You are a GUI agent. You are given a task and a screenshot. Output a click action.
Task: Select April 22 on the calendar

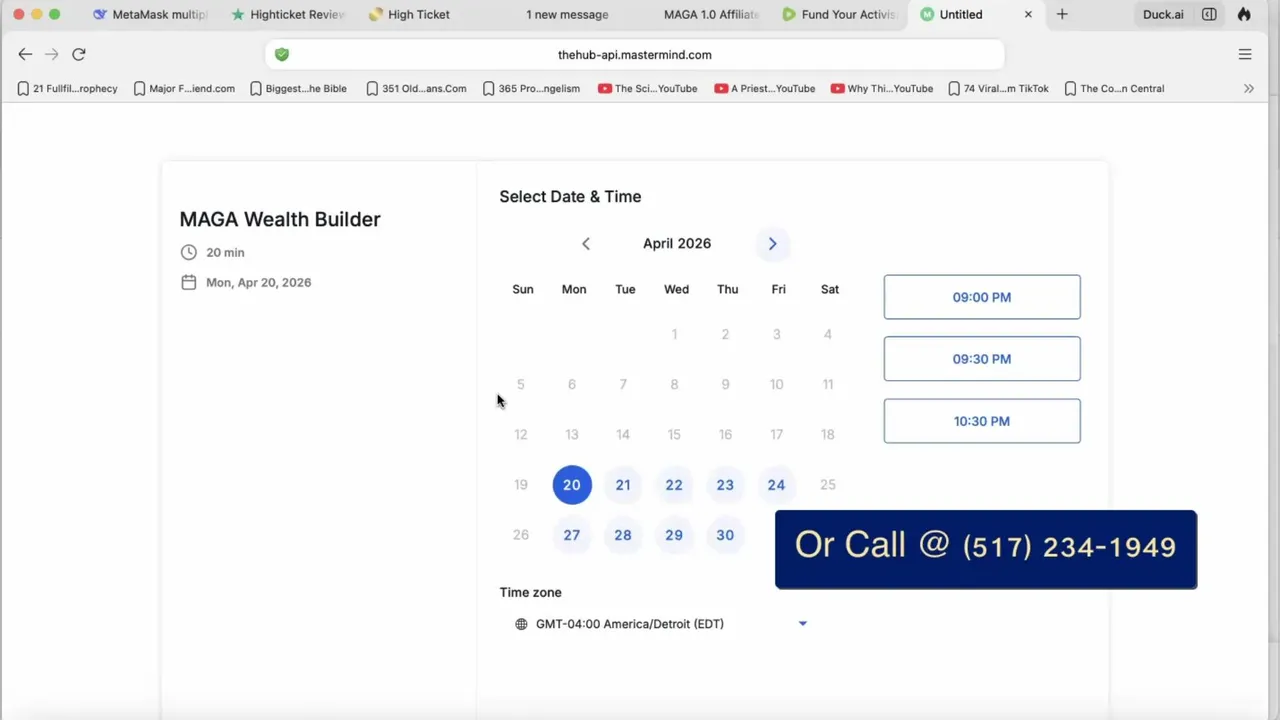(x=674, y=485)
